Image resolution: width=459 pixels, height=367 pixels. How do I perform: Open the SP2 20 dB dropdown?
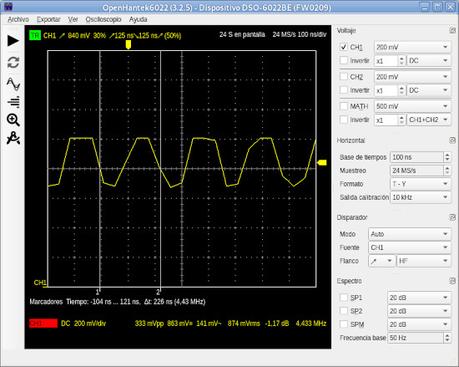tap(419, 311)
